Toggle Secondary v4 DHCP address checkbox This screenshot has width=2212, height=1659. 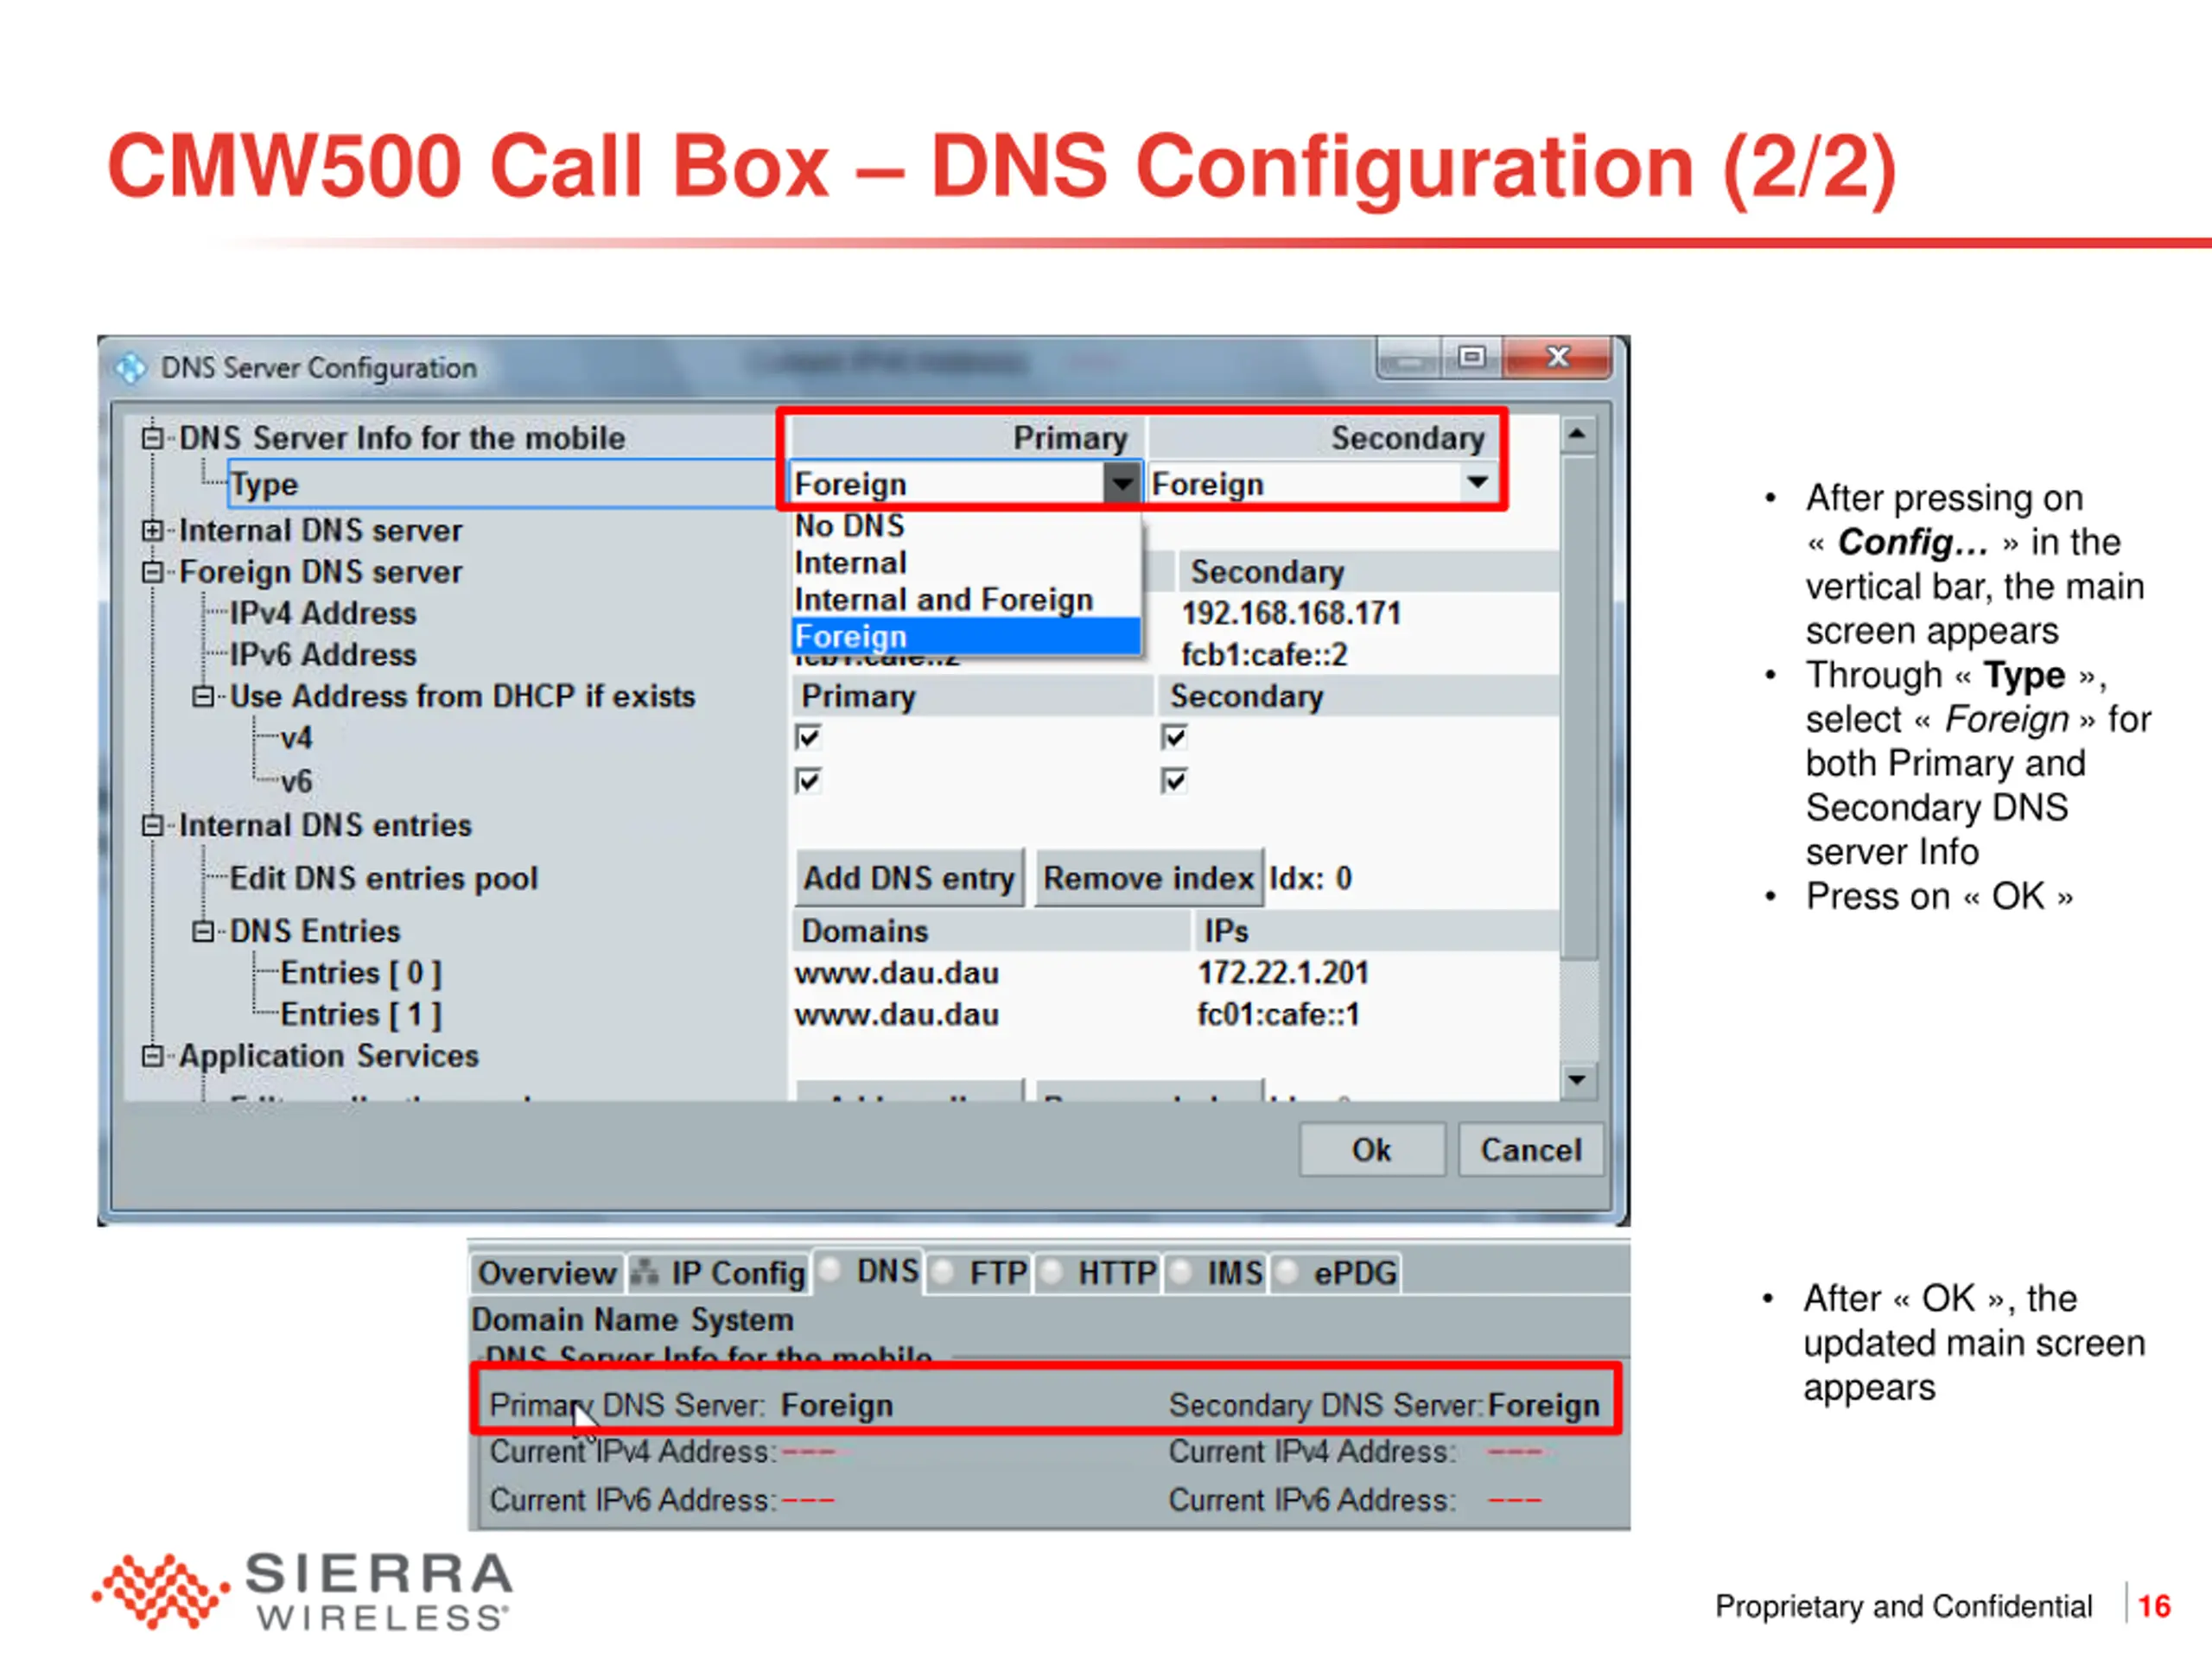pyautogui.click(x=1174, y=738)
